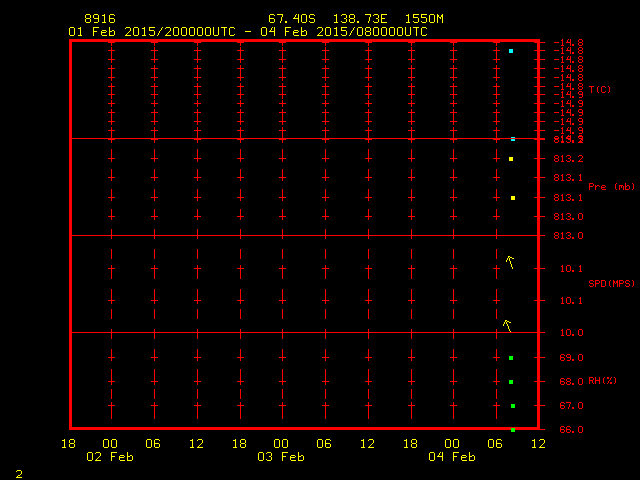Jump to the 03 Feb date label
The height and width of the screenshot is (480, 640).
pyautogui.click(x=282, y=457)
